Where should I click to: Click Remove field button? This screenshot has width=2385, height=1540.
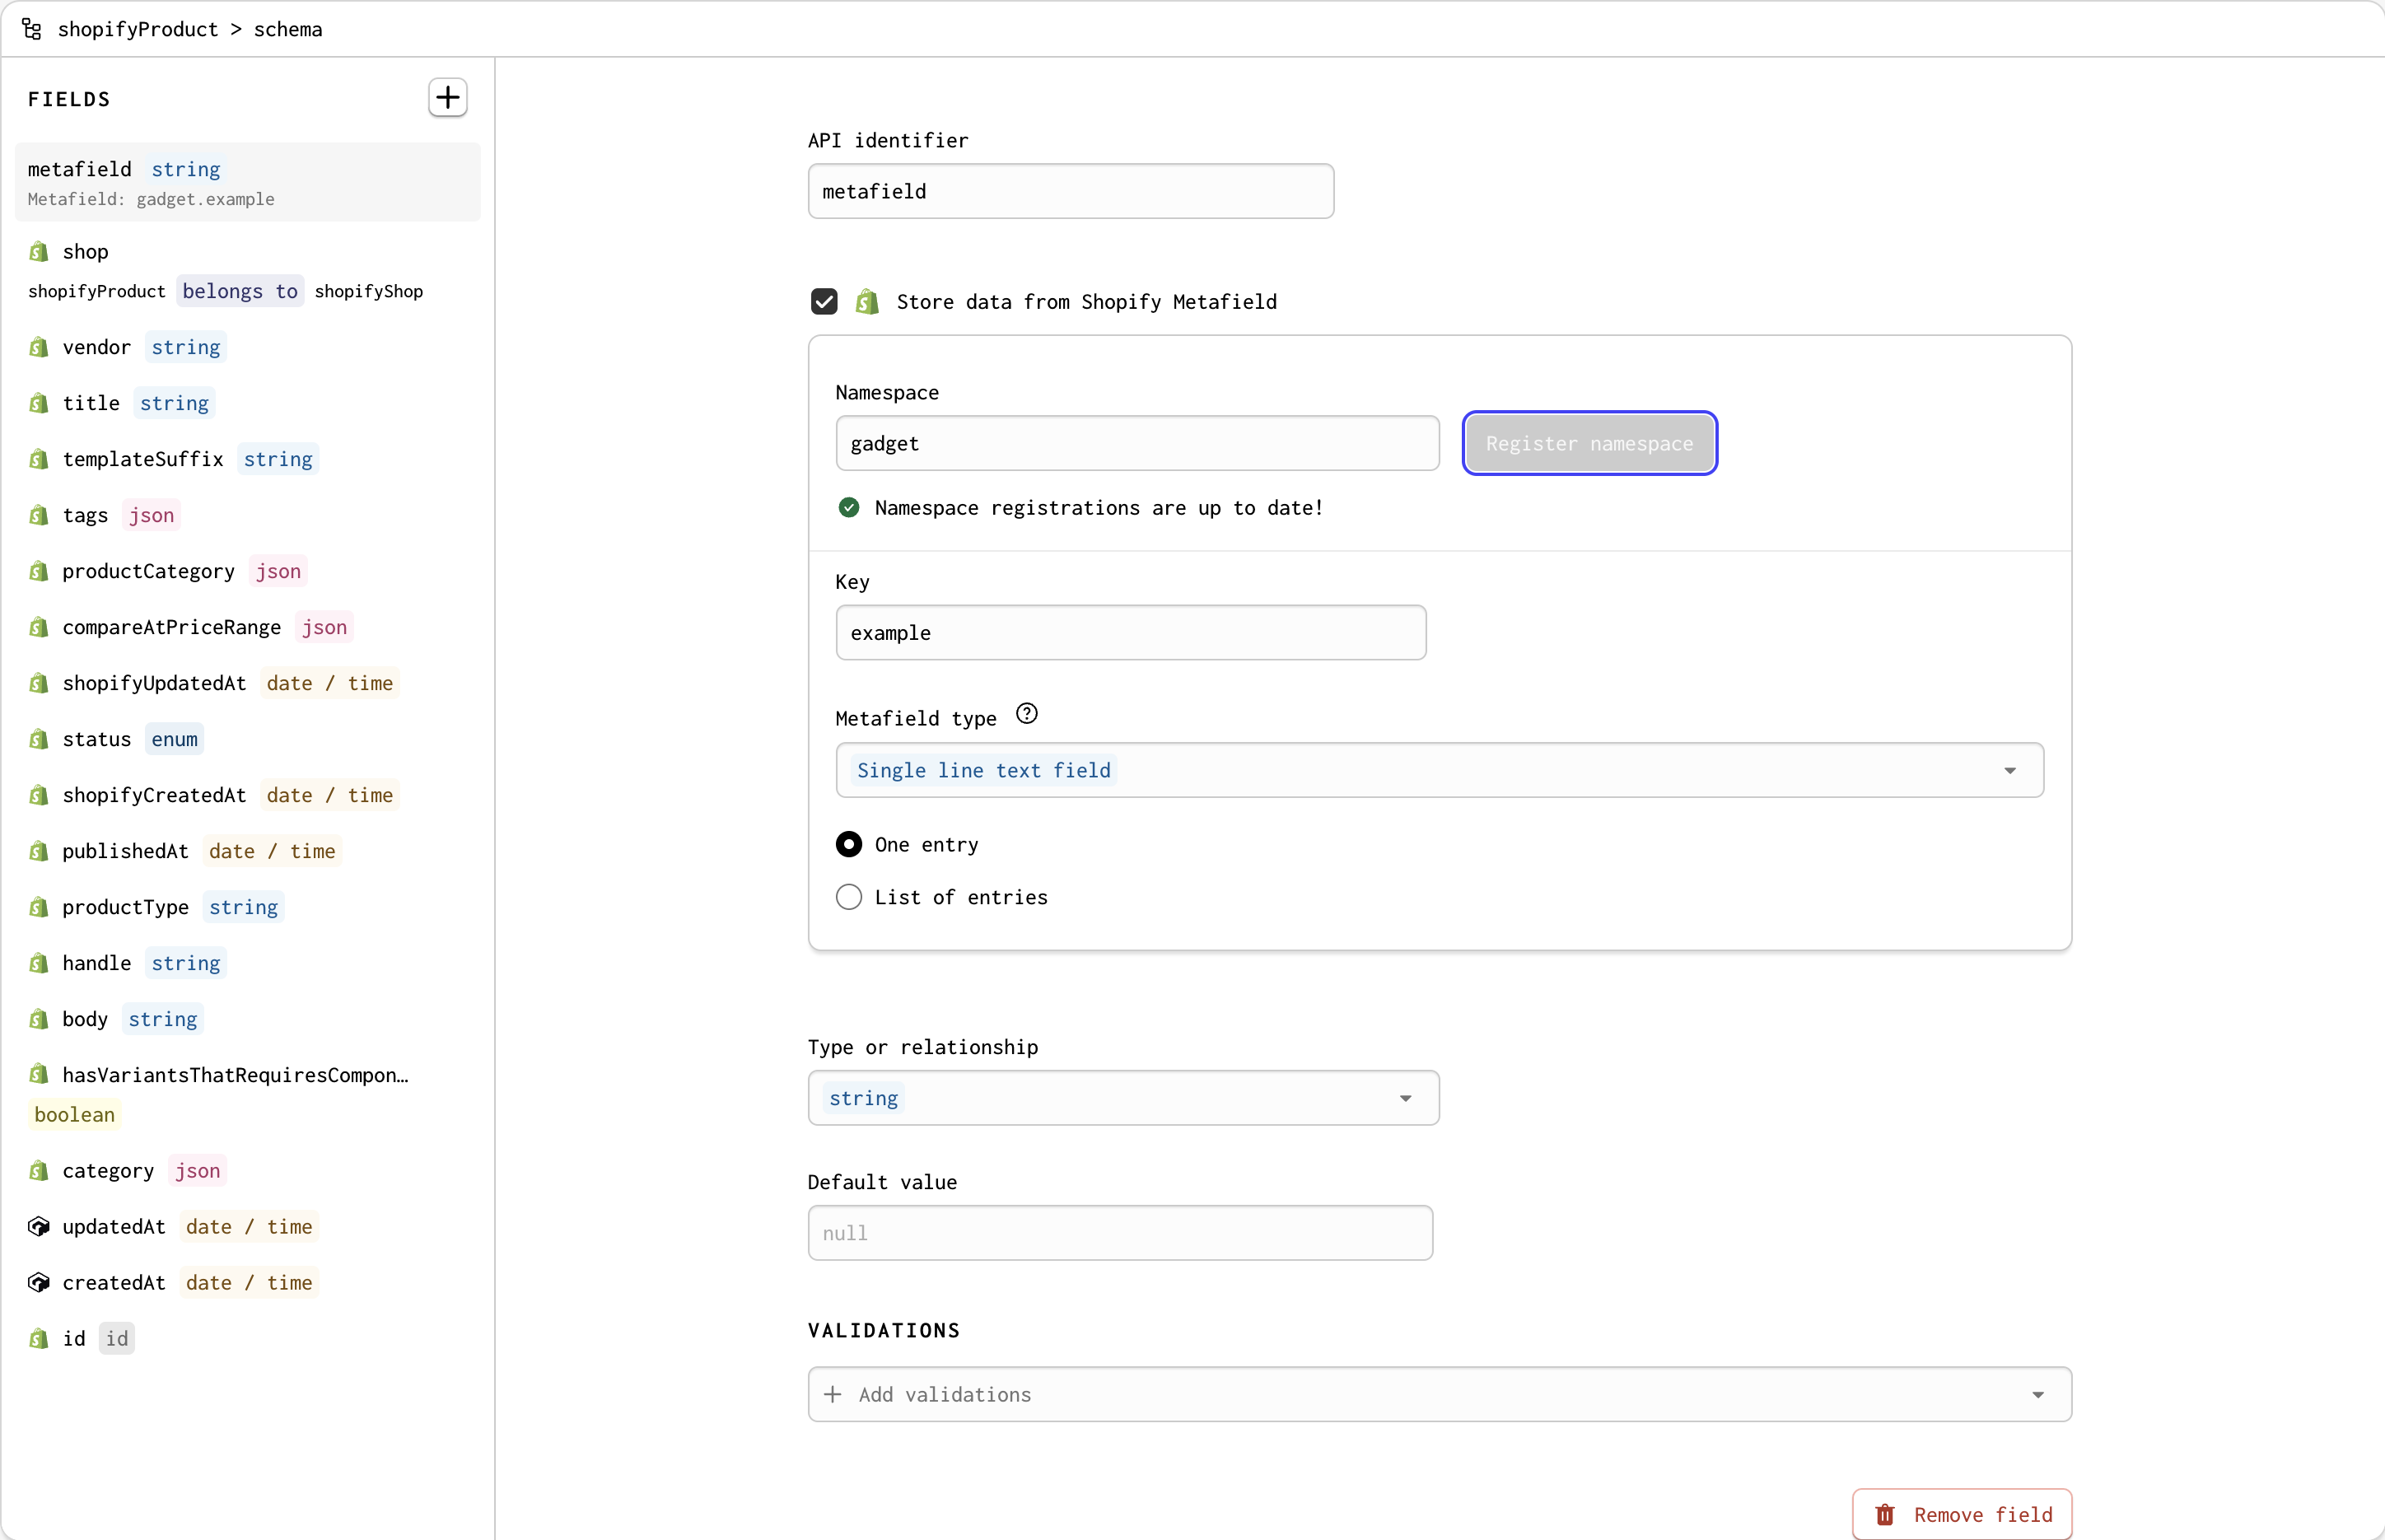(x=1961, y=1514)
